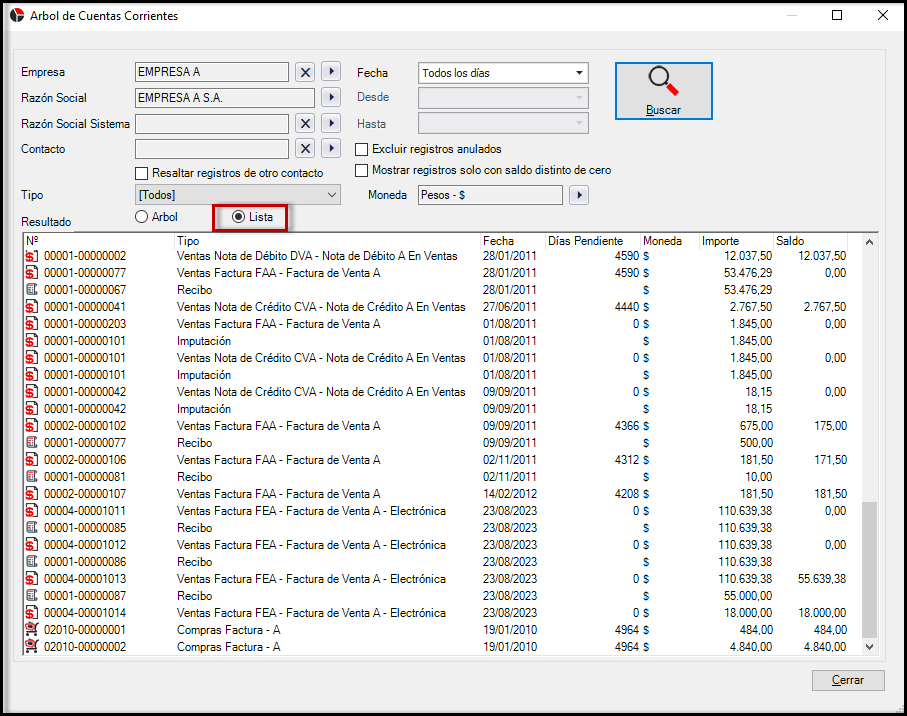Viewport: 907px width, 716px height.
Task: Click receipt icon of Recibo 00001-00000087
Action: (x=32, y=596)
